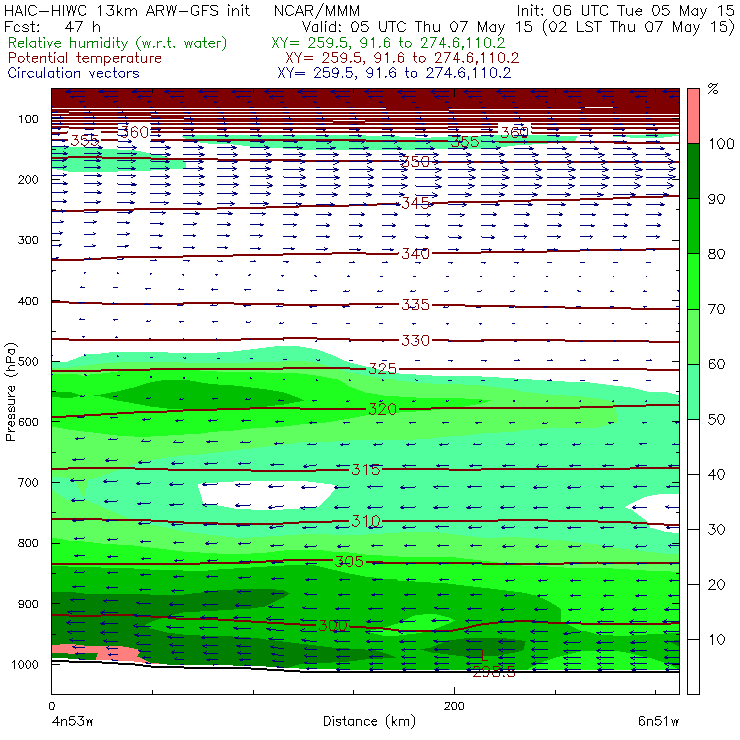Click the white color bar segment between 20 and 30

pyautogui.click(x=693, y=556)
